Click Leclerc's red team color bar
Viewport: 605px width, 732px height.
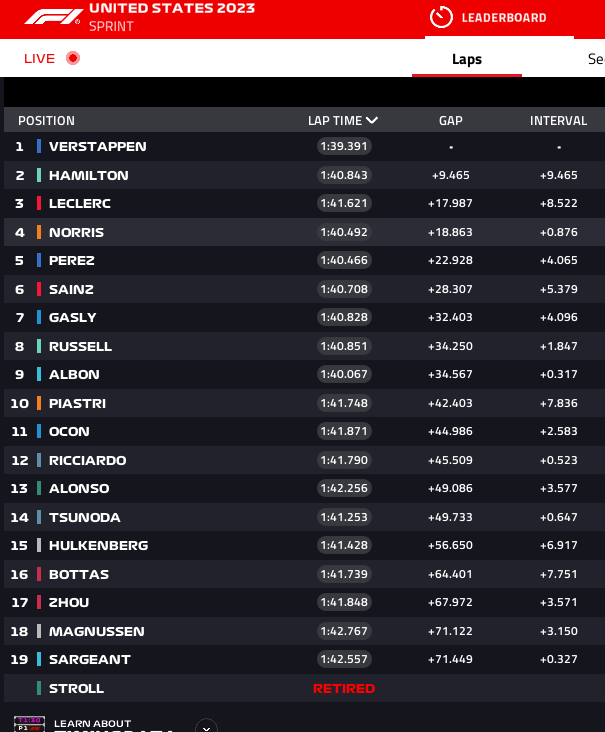39,203
